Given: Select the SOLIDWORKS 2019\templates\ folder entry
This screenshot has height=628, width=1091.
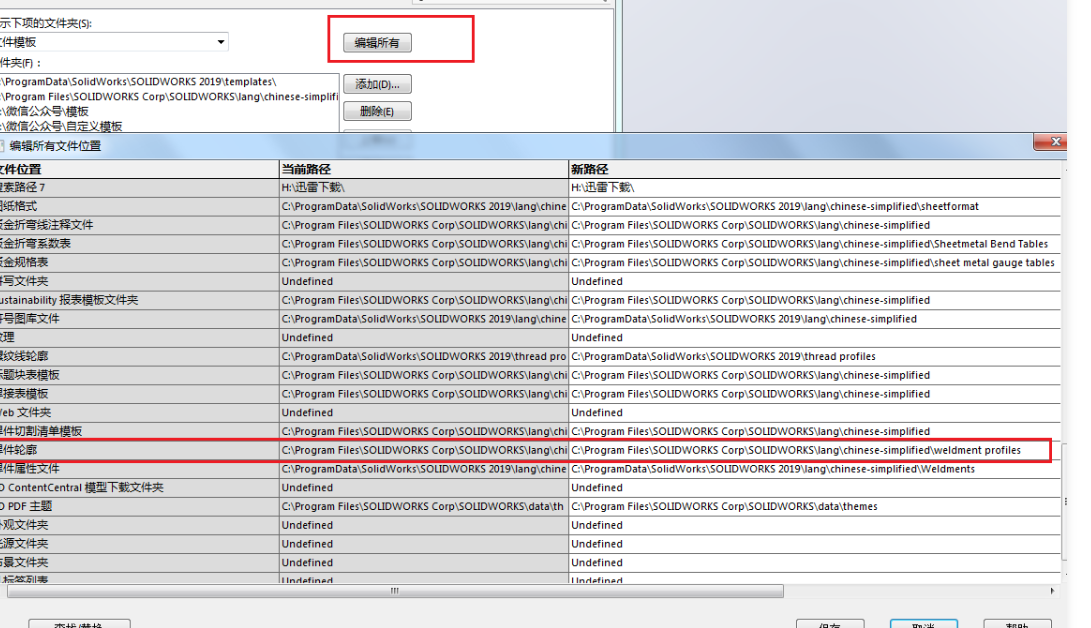Looking at the screenshot, I should [168, 81].
